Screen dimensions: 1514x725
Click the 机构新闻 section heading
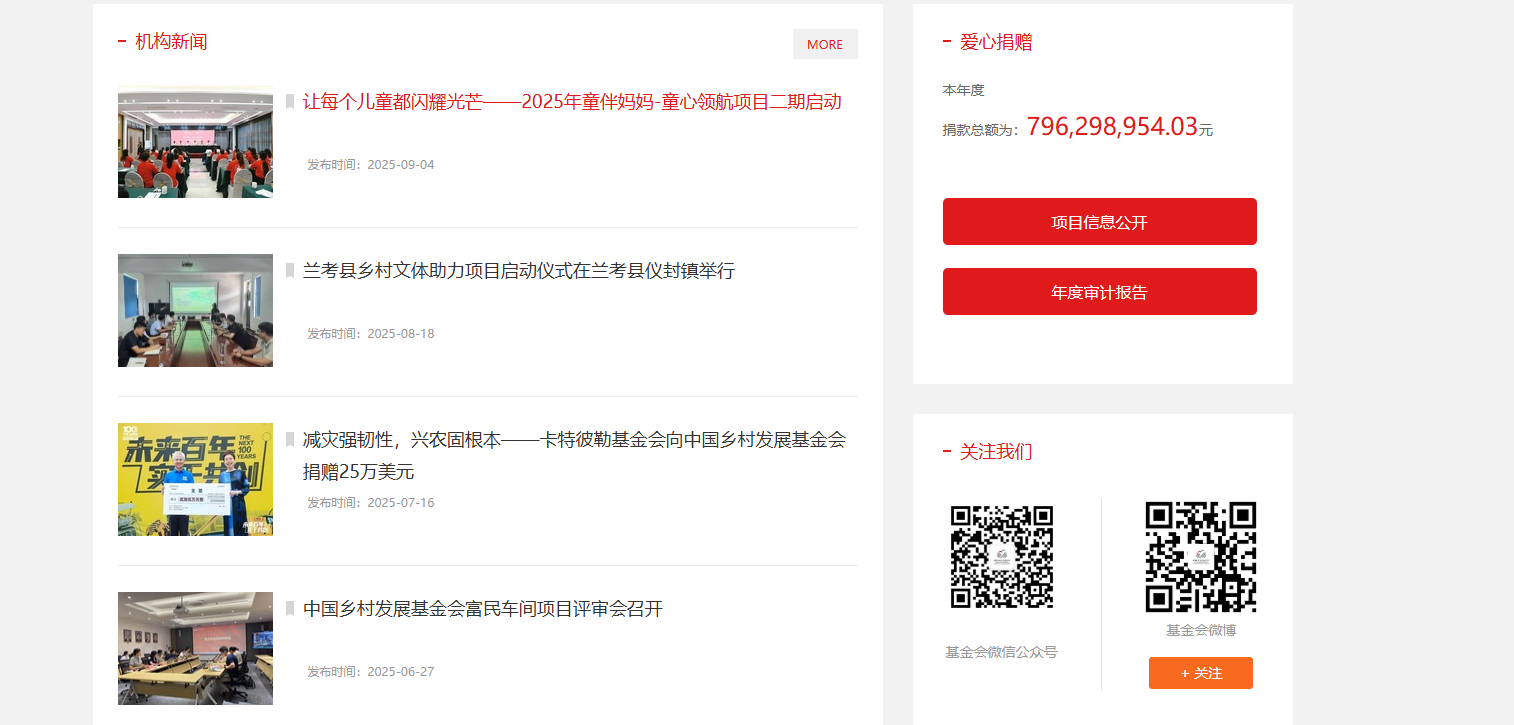[171, 42]
